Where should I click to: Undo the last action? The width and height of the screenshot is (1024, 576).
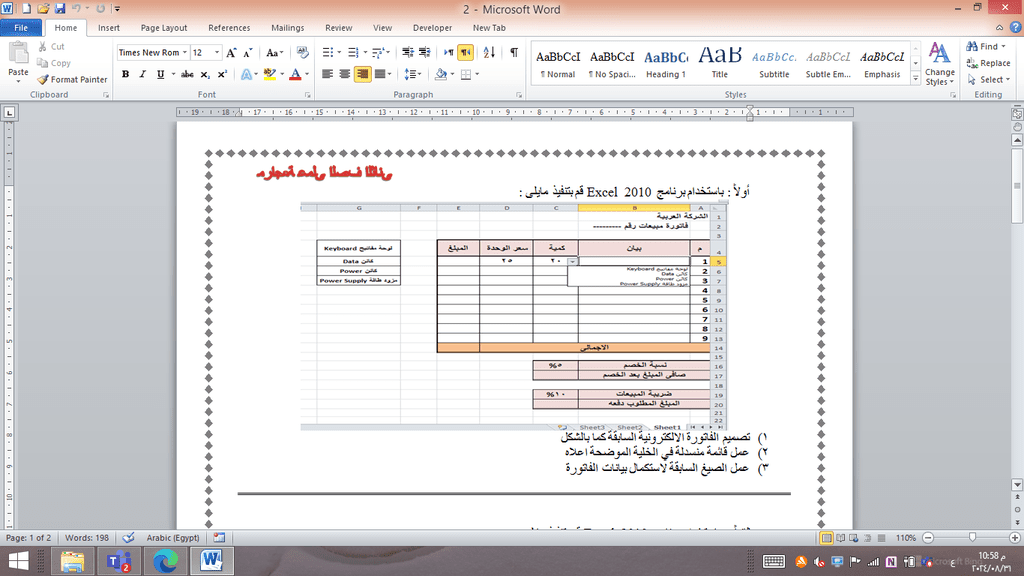click(76, 8)
